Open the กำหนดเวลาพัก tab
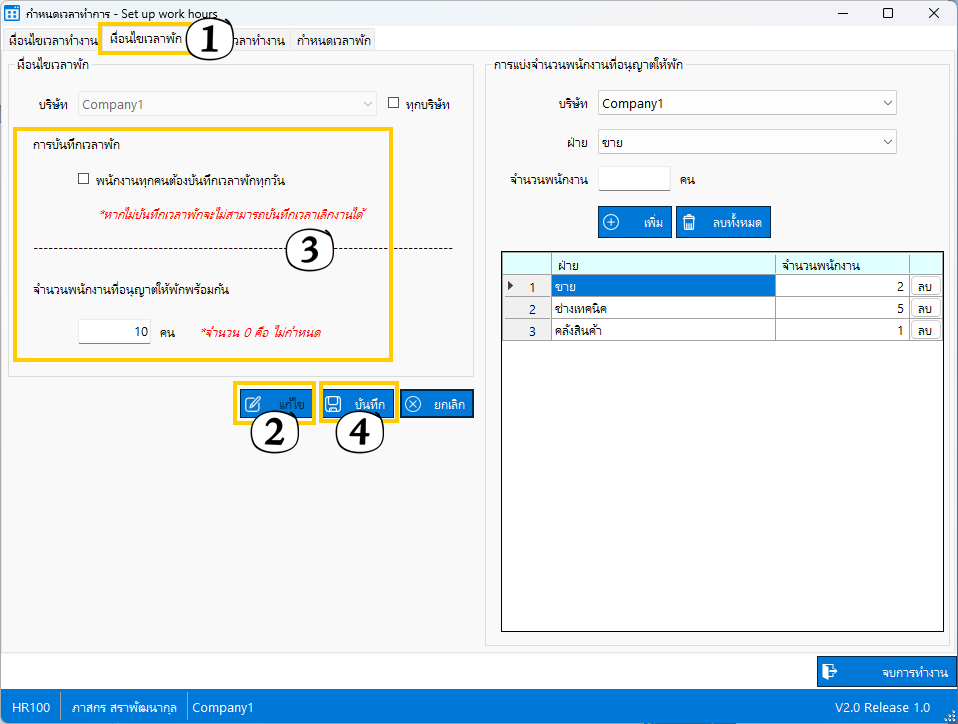 coord(333,41)
